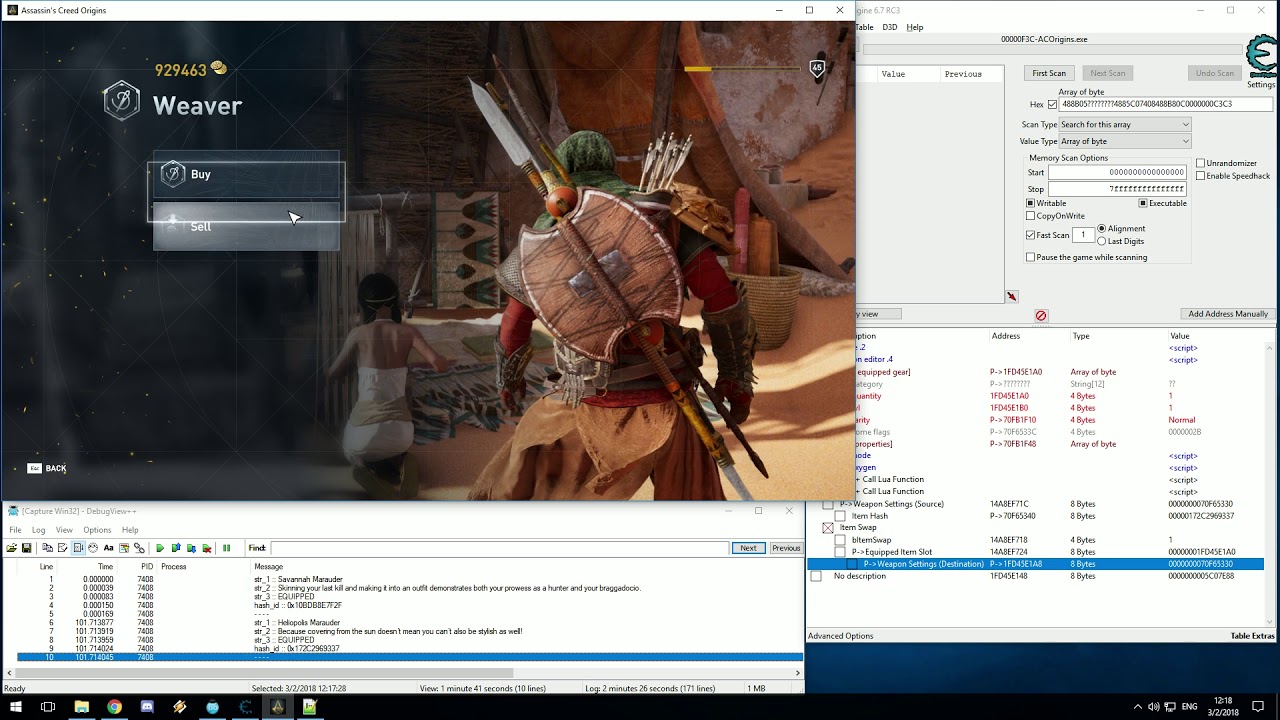Click green Run arrow in DebugView++ toolbar
This screenshot has height=720, width=1280.
click(x=160, y=548)
